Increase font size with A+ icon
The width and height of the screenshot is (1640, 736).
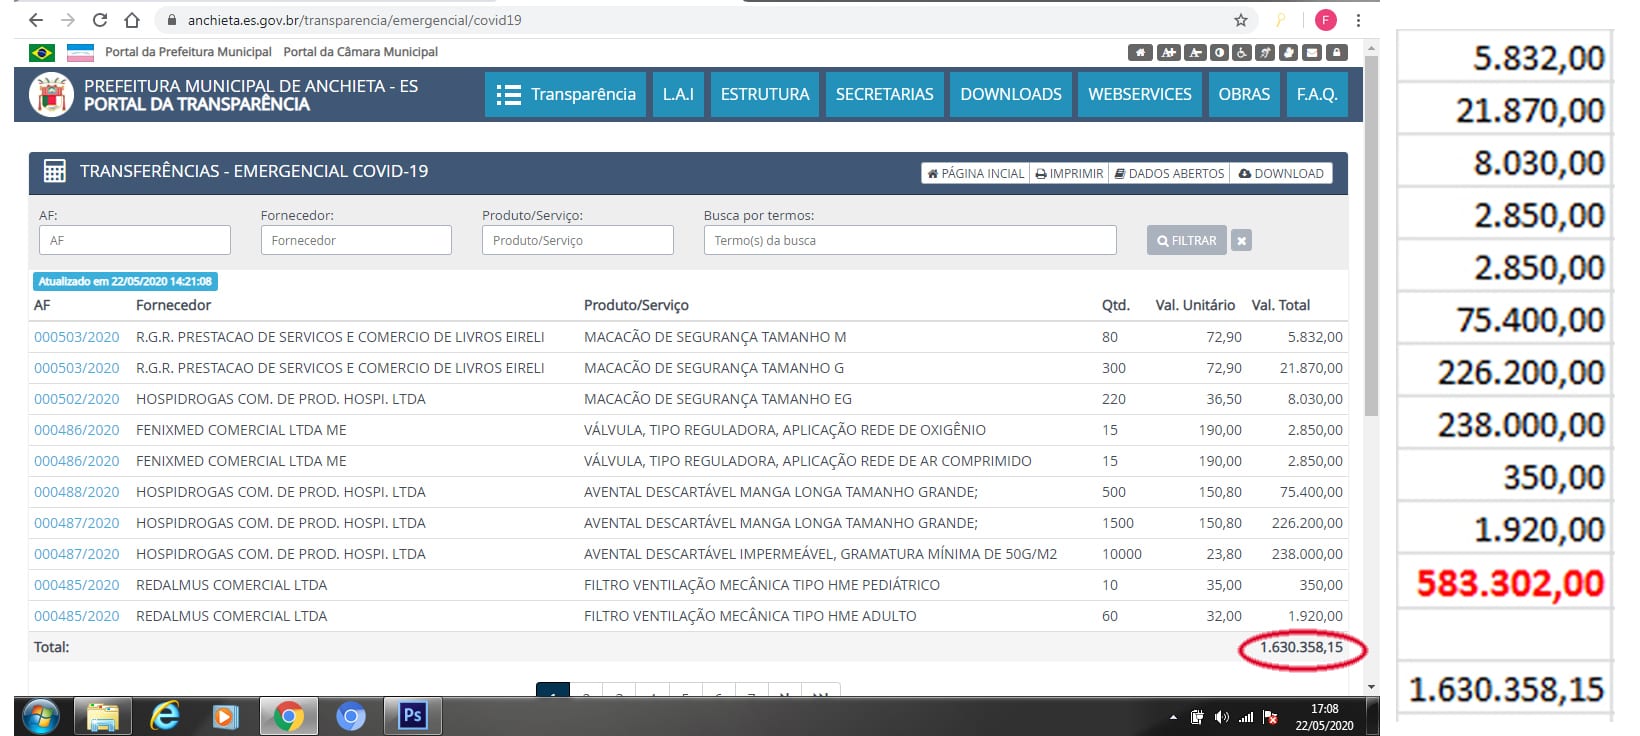tap(1168, 52)
